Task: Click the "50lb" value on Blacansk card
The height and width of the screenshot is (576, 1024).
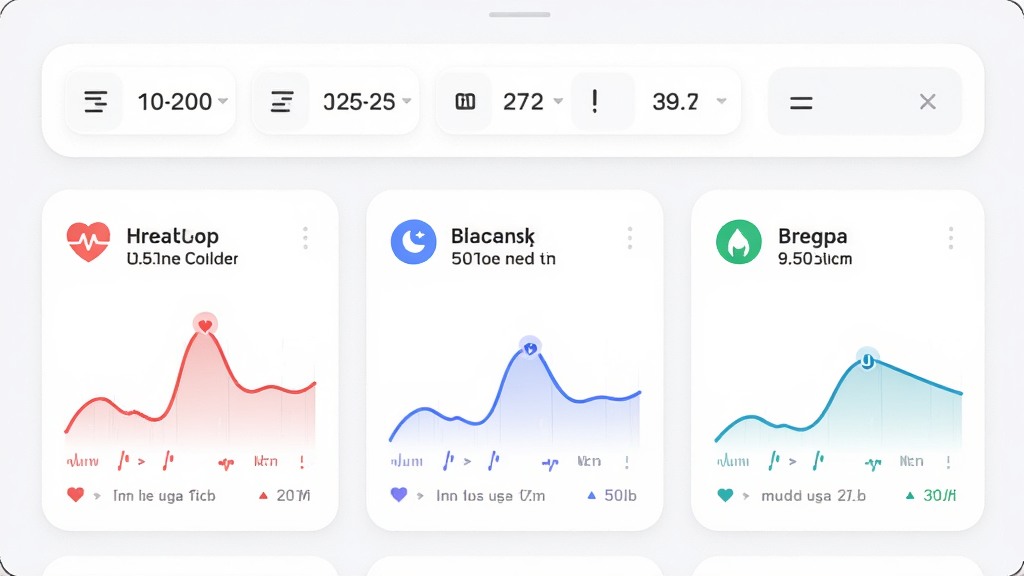Action: click(x=620, y=496)
